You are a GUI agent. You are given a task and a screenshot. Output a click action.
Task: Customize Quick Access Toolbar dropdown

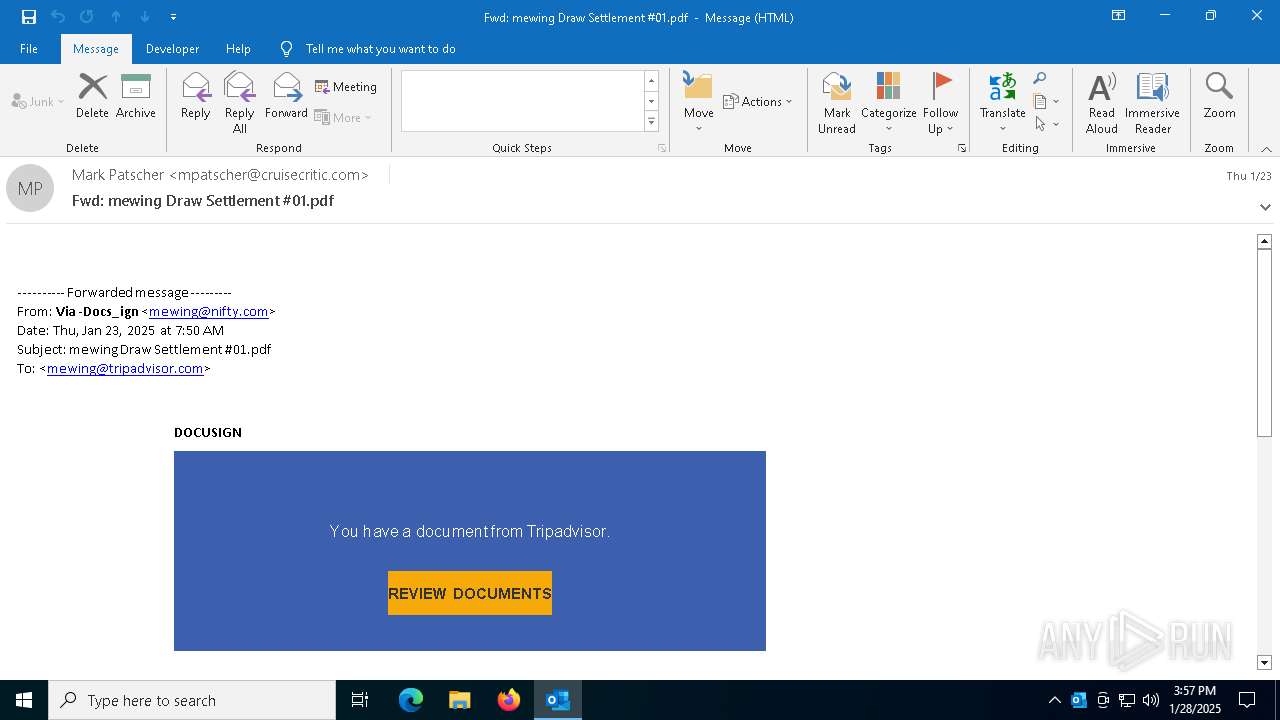tap(174, 17)
